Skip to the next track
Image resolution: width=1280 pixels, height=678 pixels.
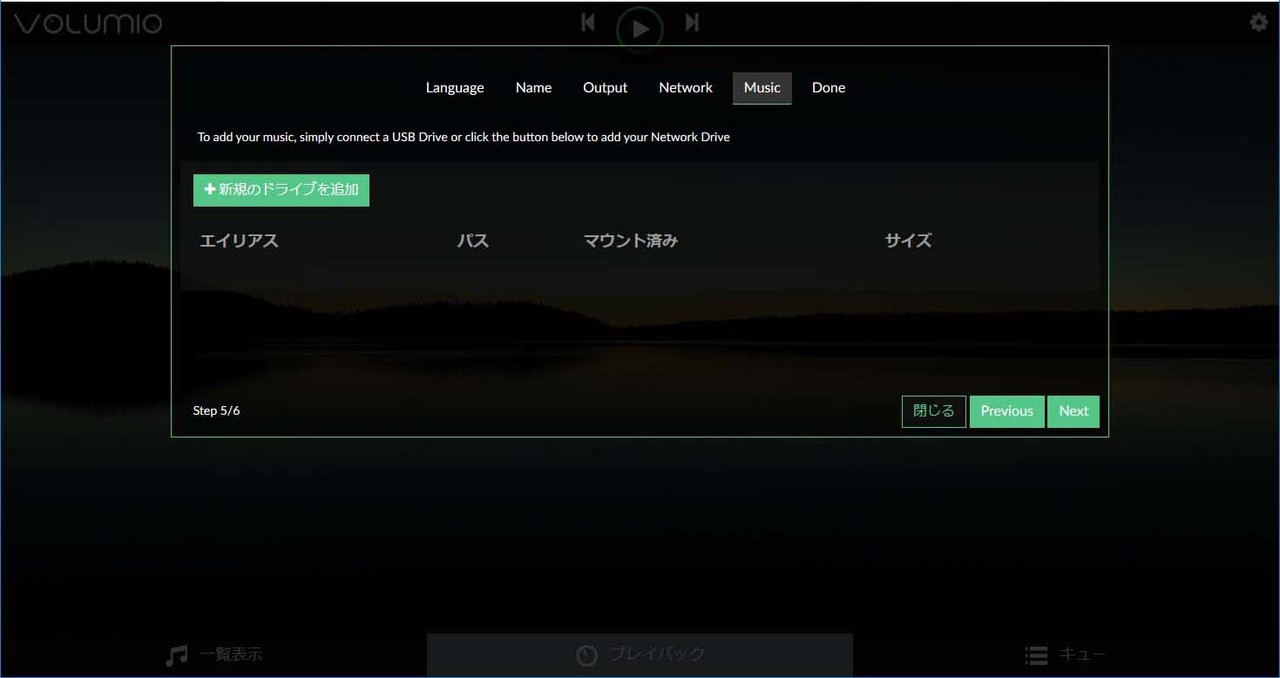point(691,20)
